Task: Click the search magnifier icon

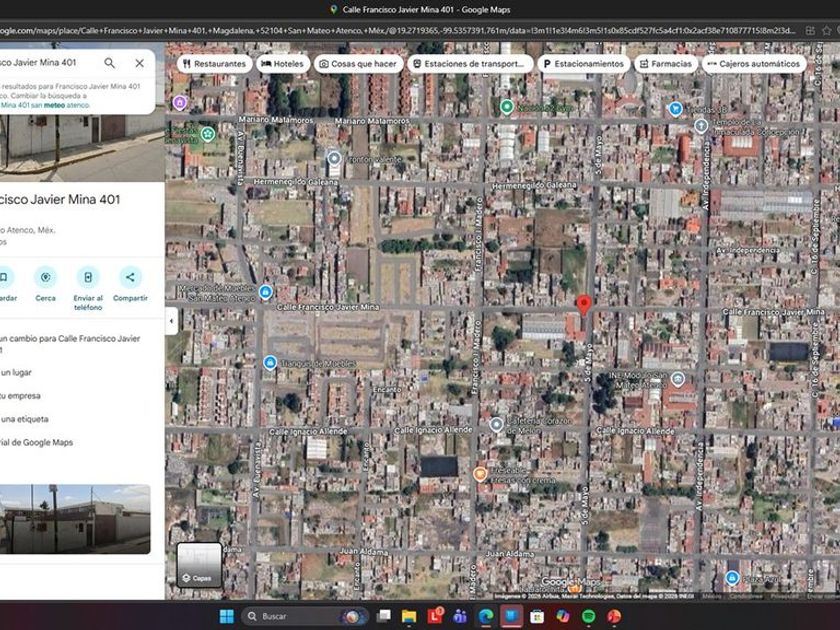Action: tap(110, 63)
